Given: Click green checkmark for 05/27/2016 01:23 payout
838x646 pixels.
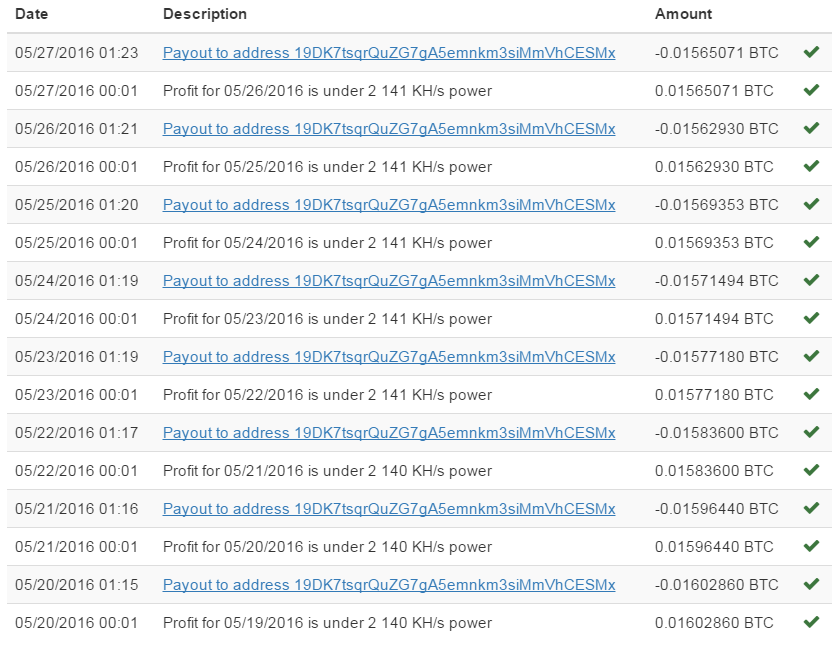Looking at the screenshot, I should pyautogui.click(x=811, y=52).
